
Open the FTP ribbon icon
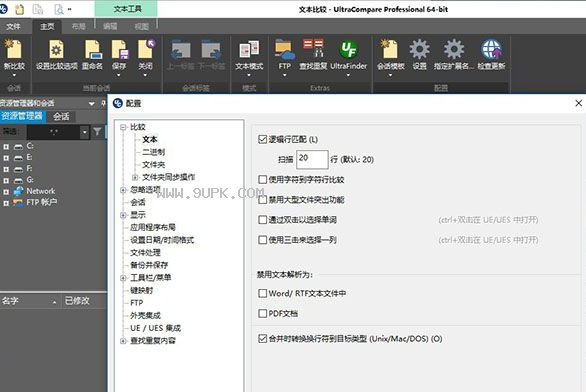(284, 49)
